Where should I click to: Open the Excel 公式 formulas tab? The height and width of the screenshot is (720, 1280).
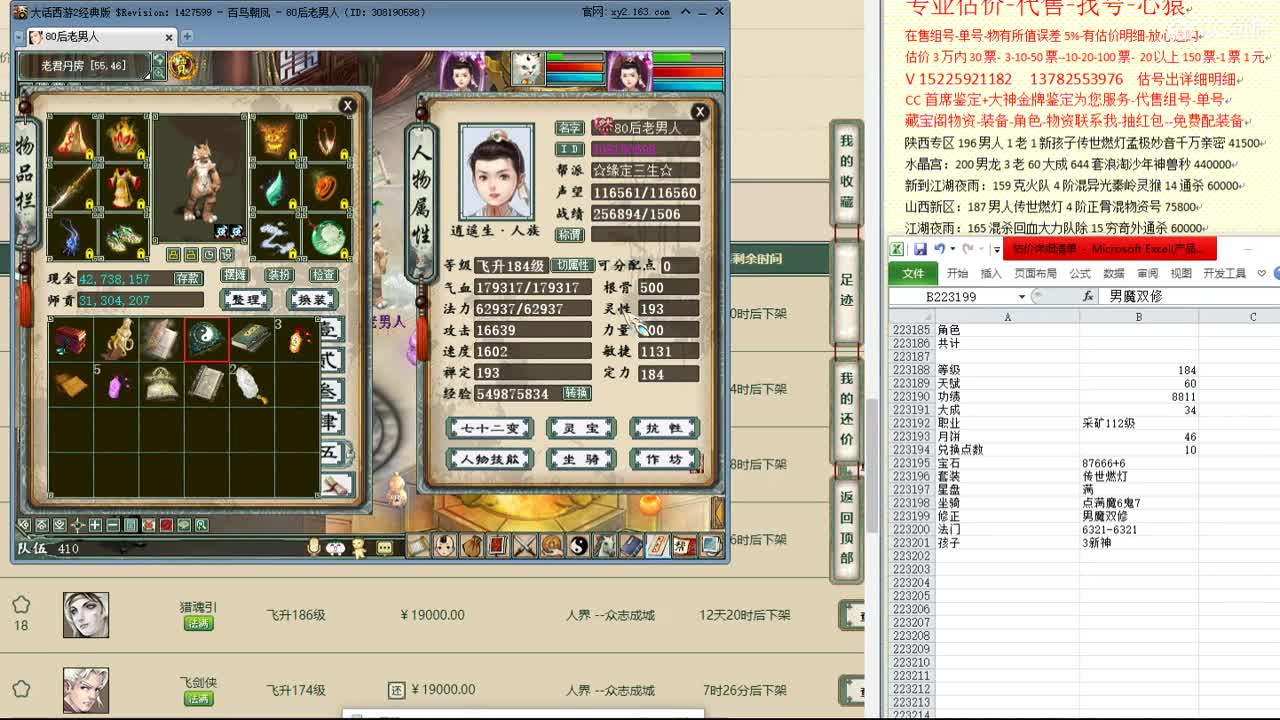1080,273
